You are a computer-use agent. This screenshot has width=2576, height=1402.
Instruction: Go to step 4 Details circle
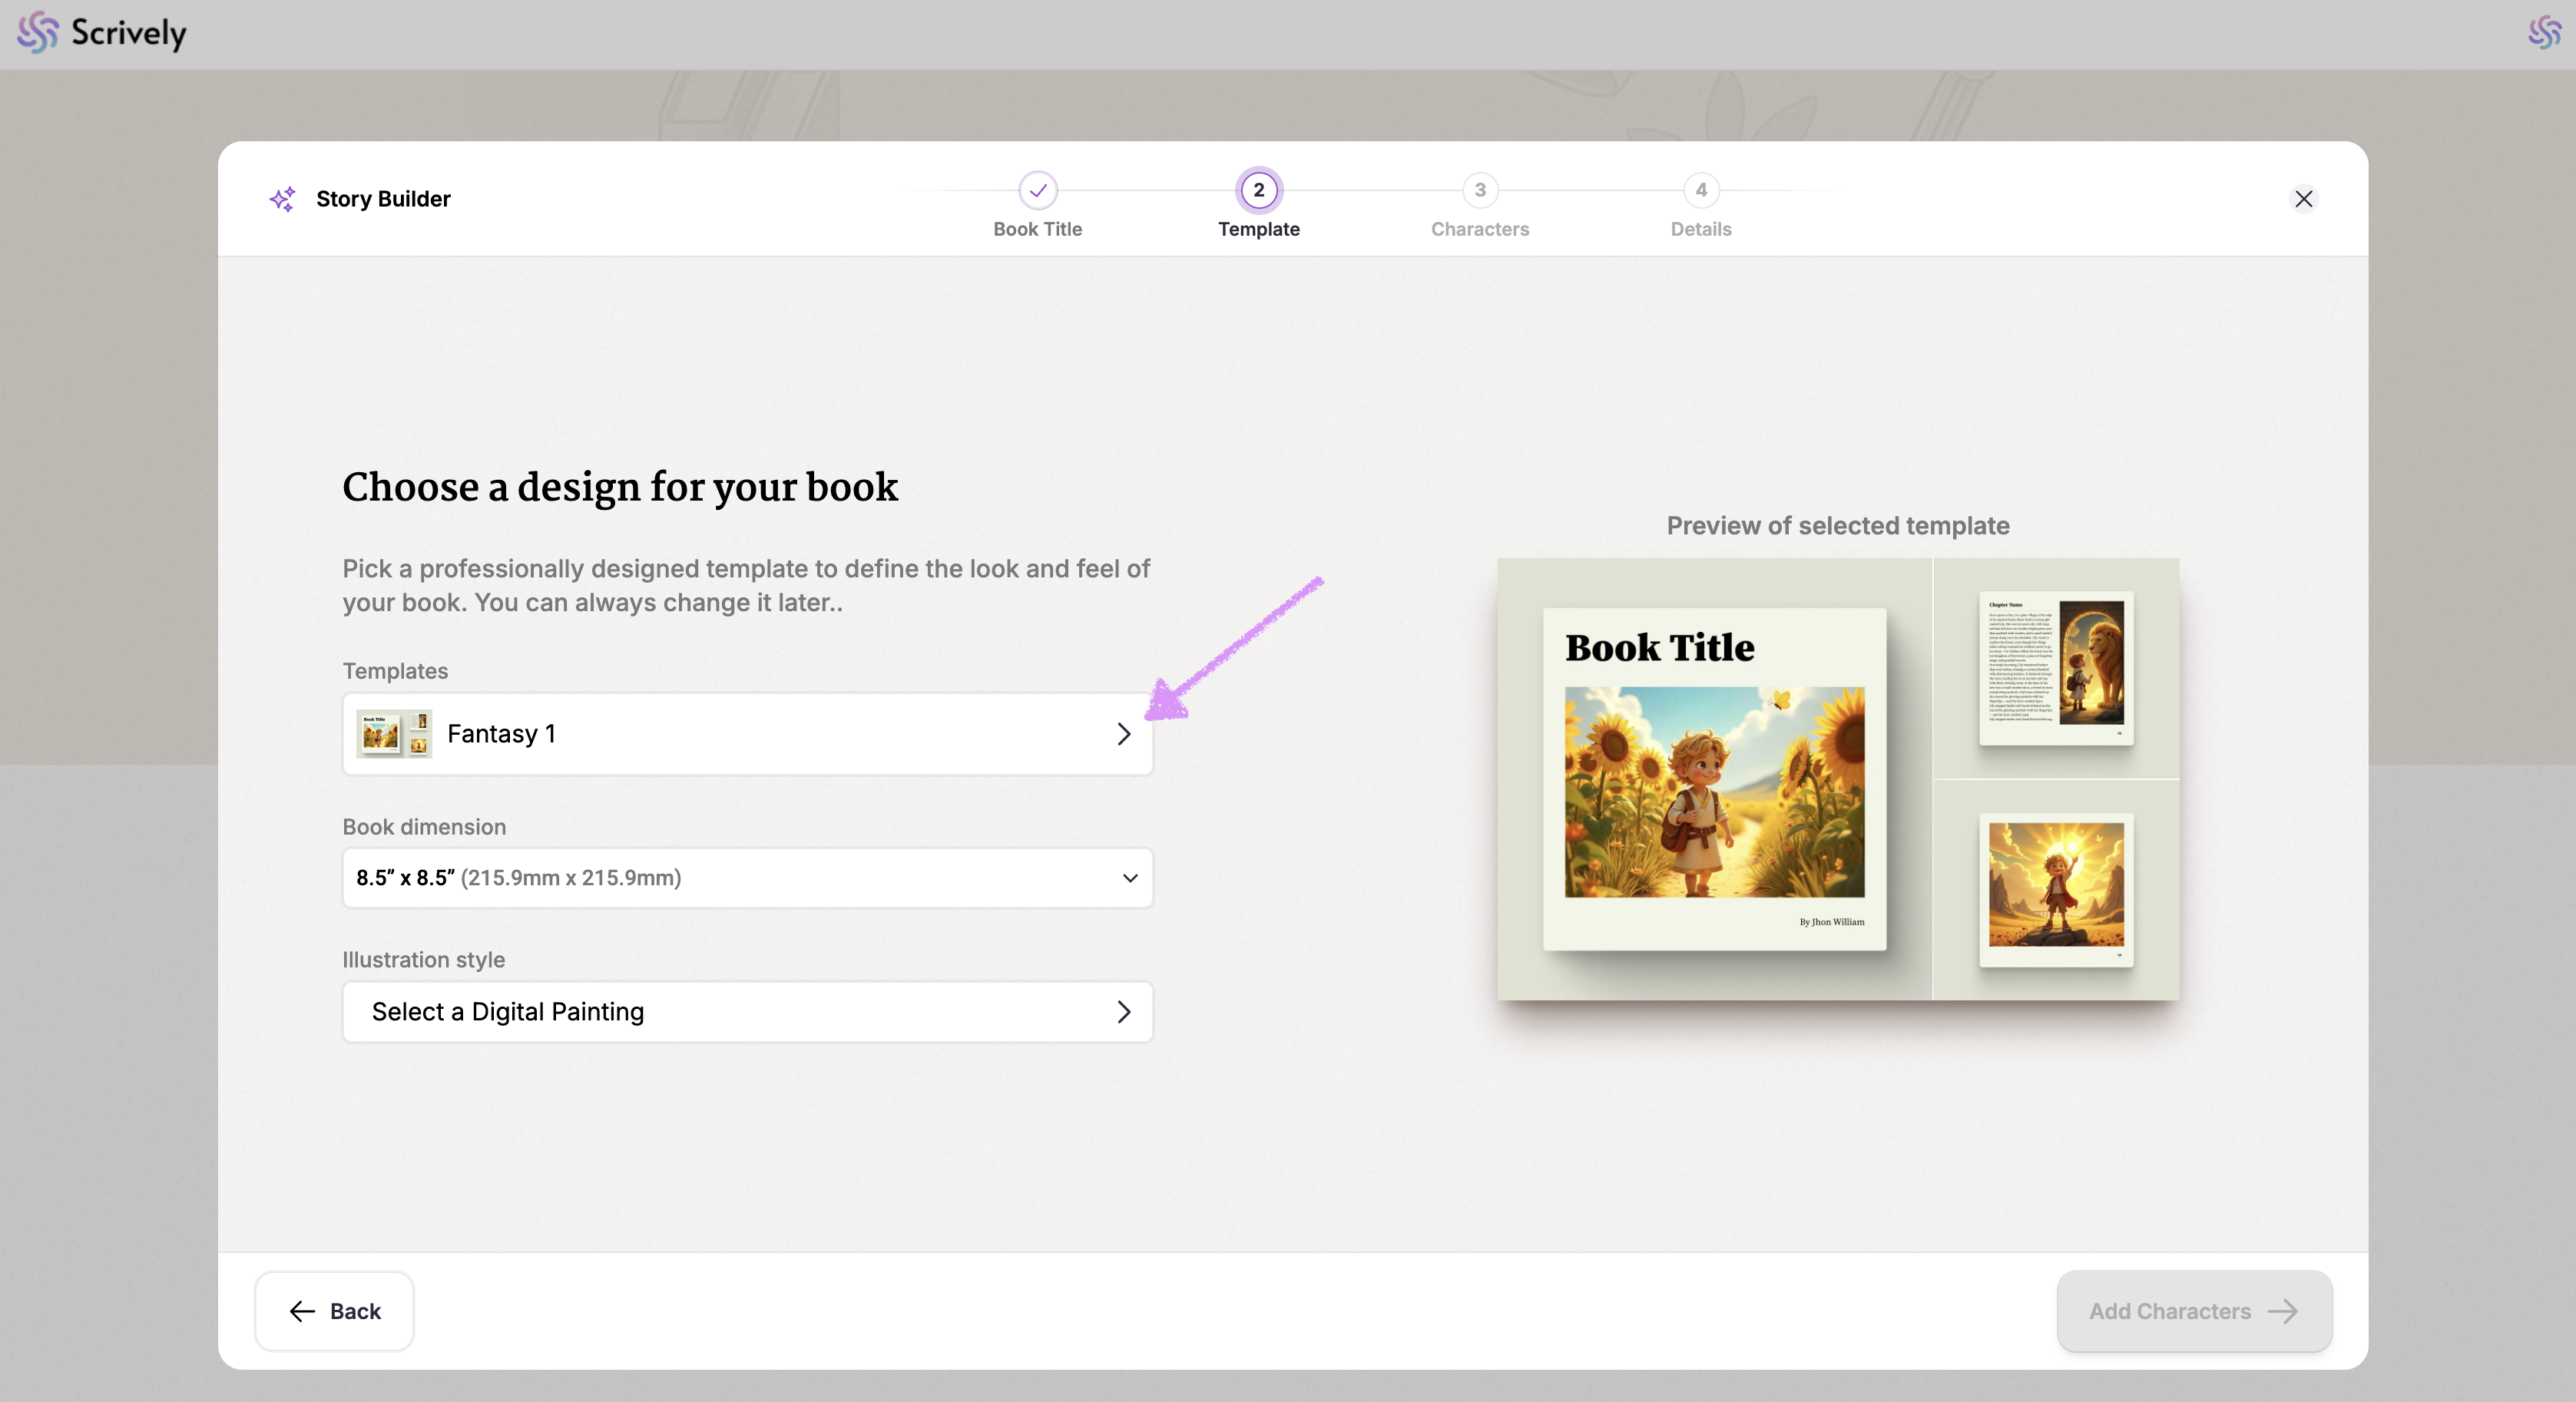[1700, 190]
